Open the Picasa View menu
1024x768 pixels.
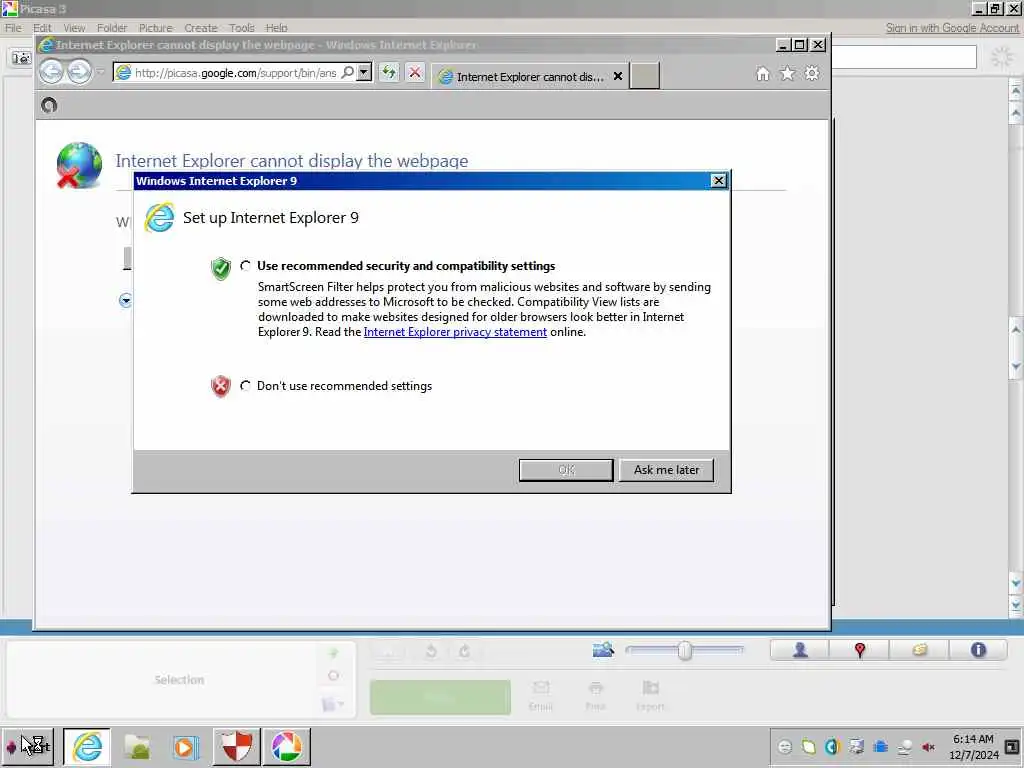[x=74, y=28]
